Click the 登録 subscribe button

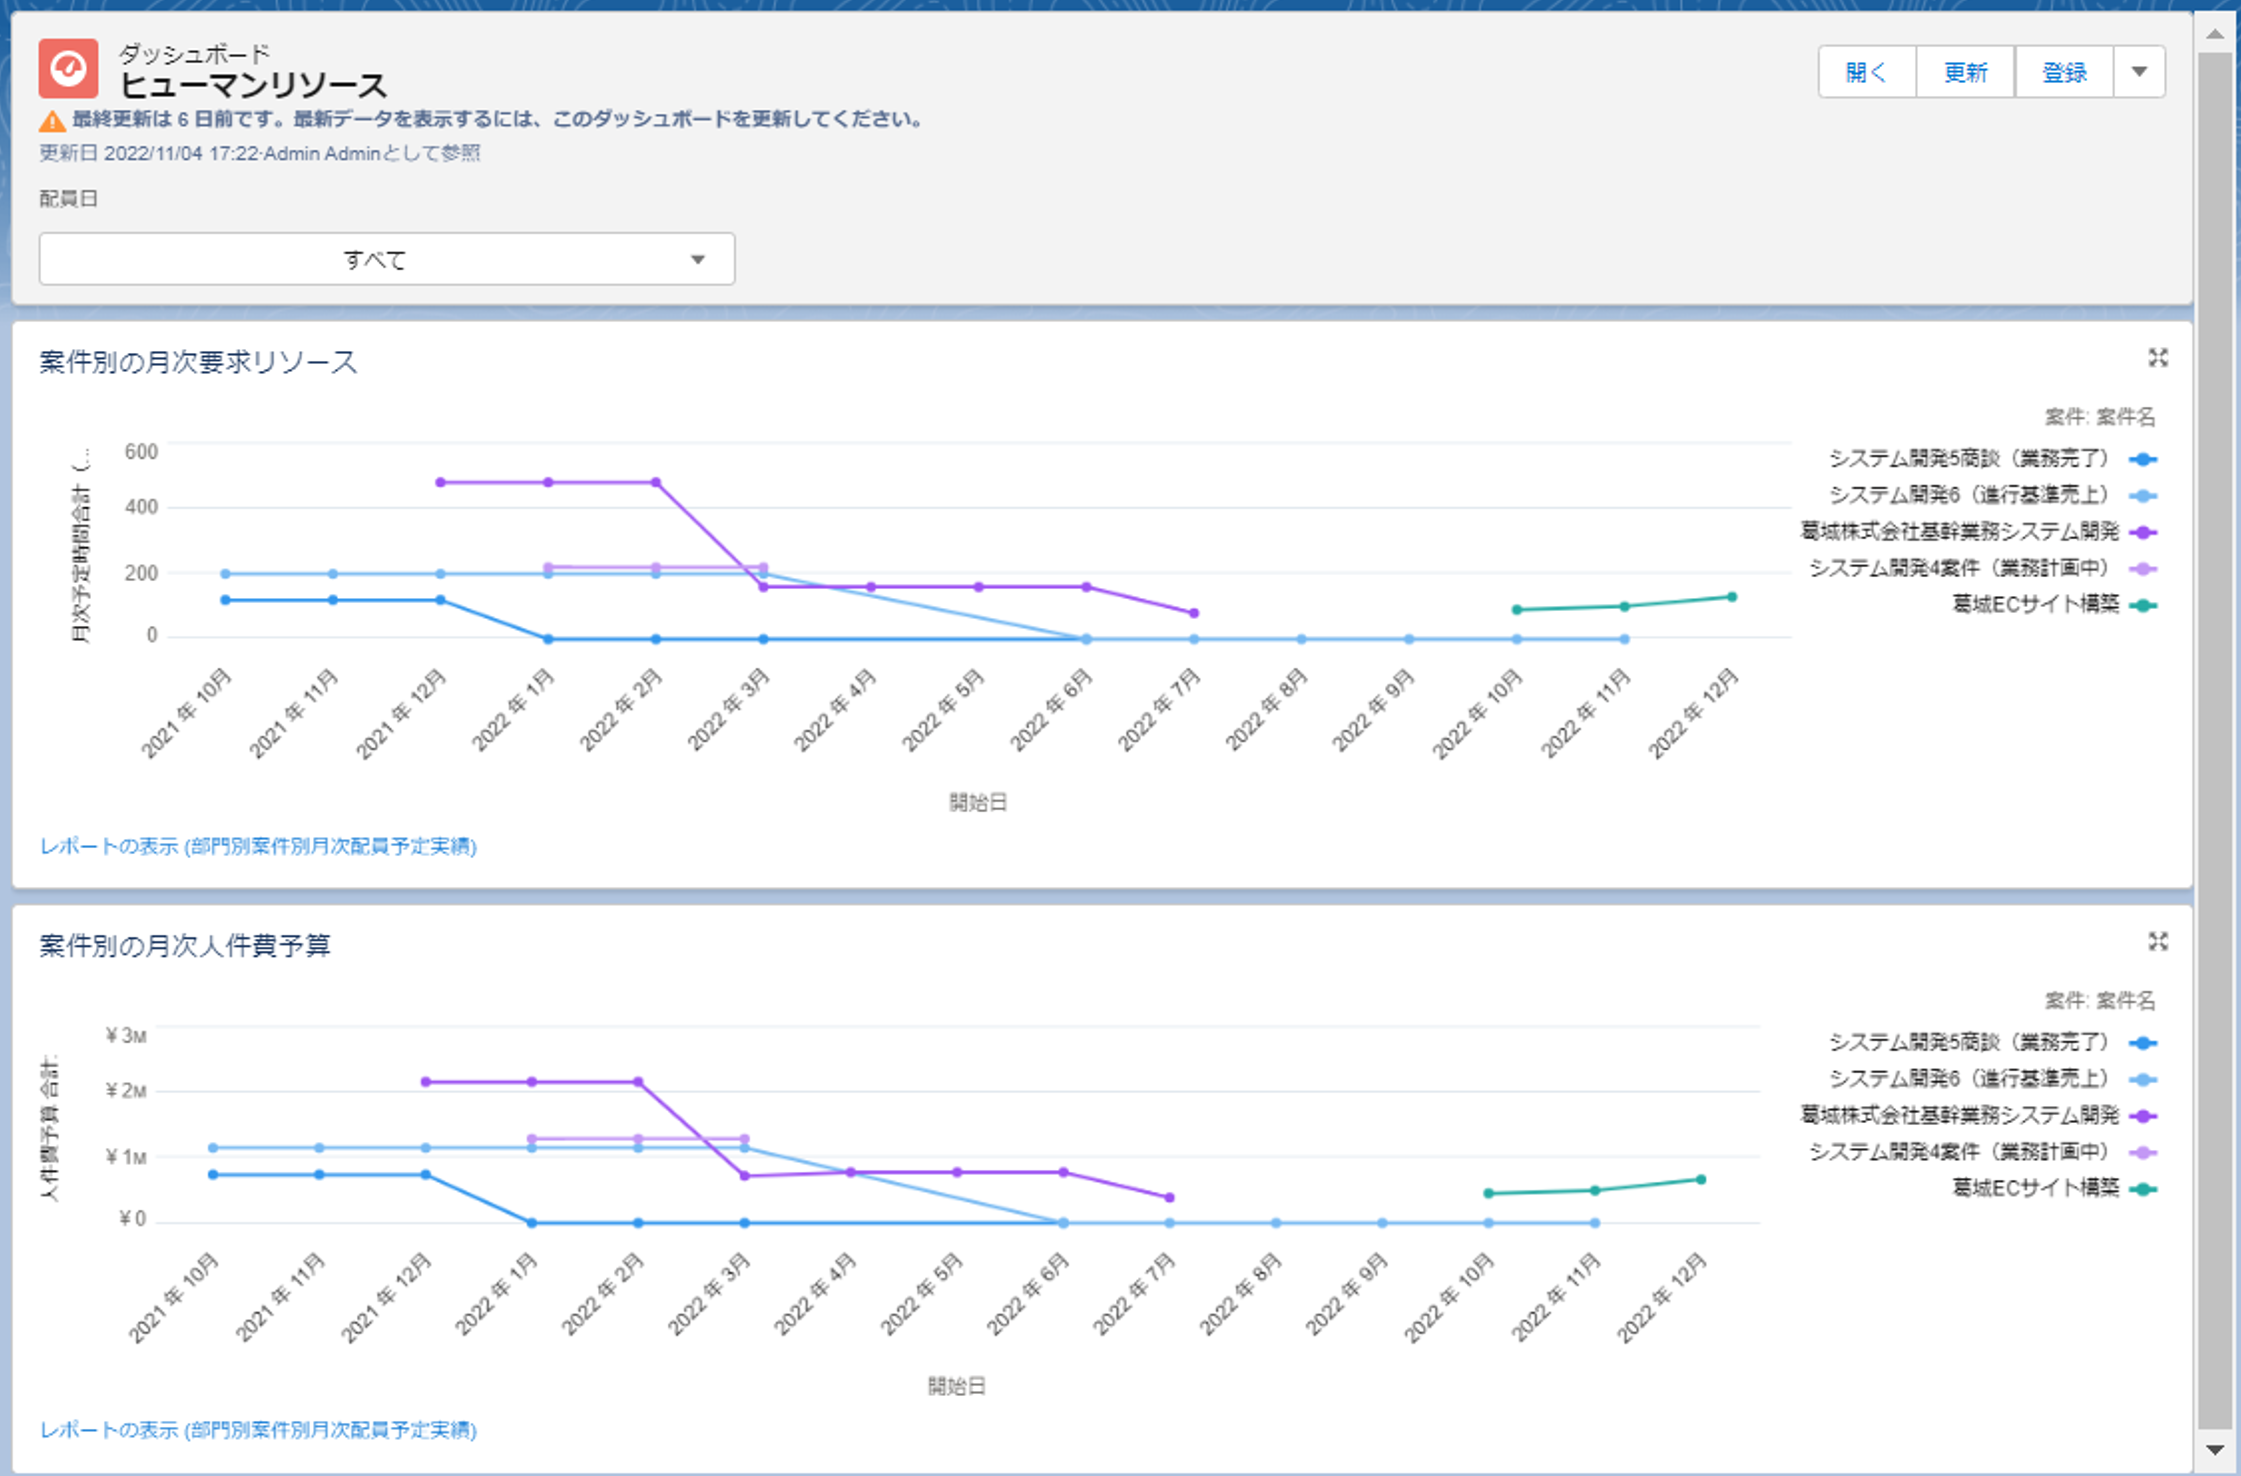pos(2064,72)
